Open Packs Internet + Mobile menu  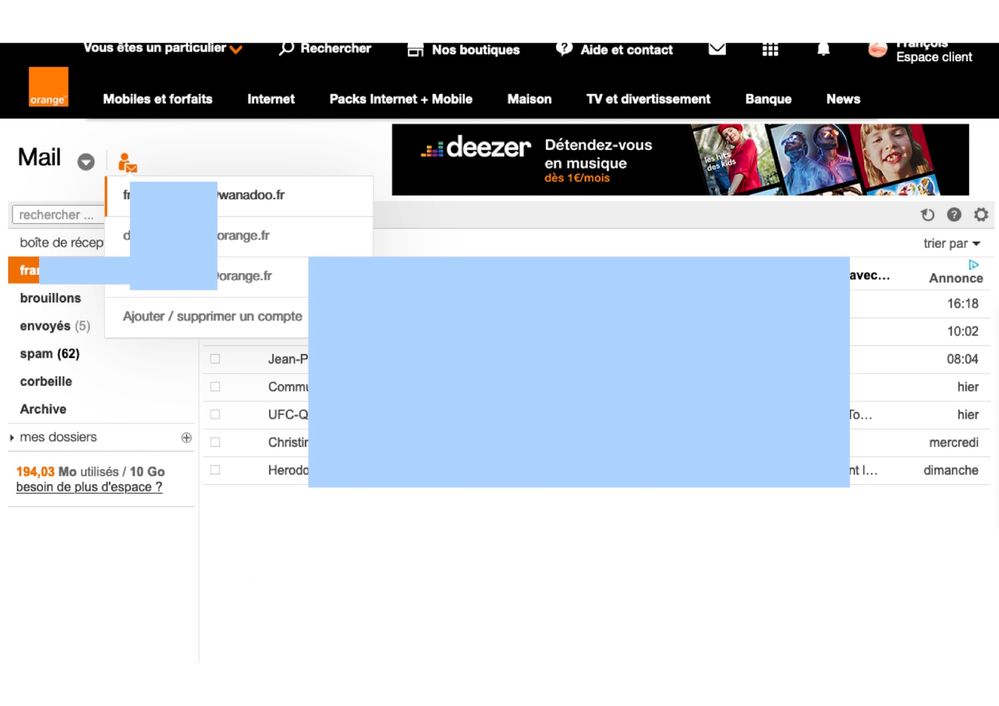(401, 99)
